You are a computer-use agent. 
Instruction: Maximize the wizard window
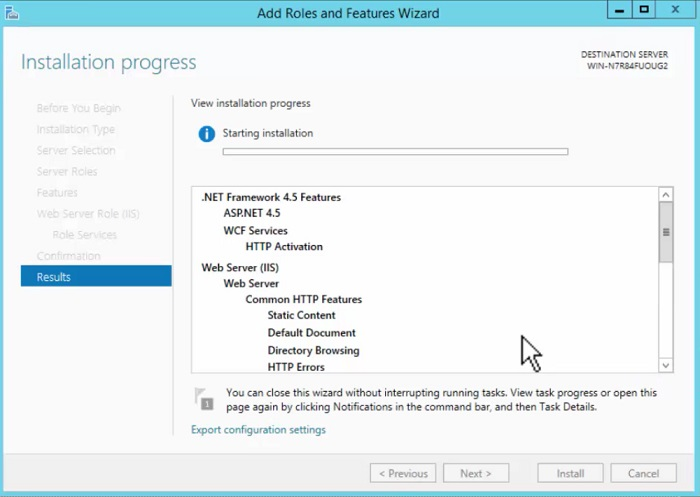[x=644, y=10]
